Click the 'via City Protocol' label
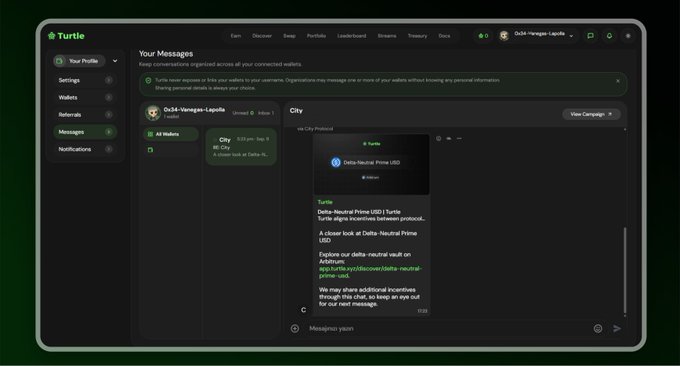This screenshot has height=366, width=680. (x=315, y=129)
